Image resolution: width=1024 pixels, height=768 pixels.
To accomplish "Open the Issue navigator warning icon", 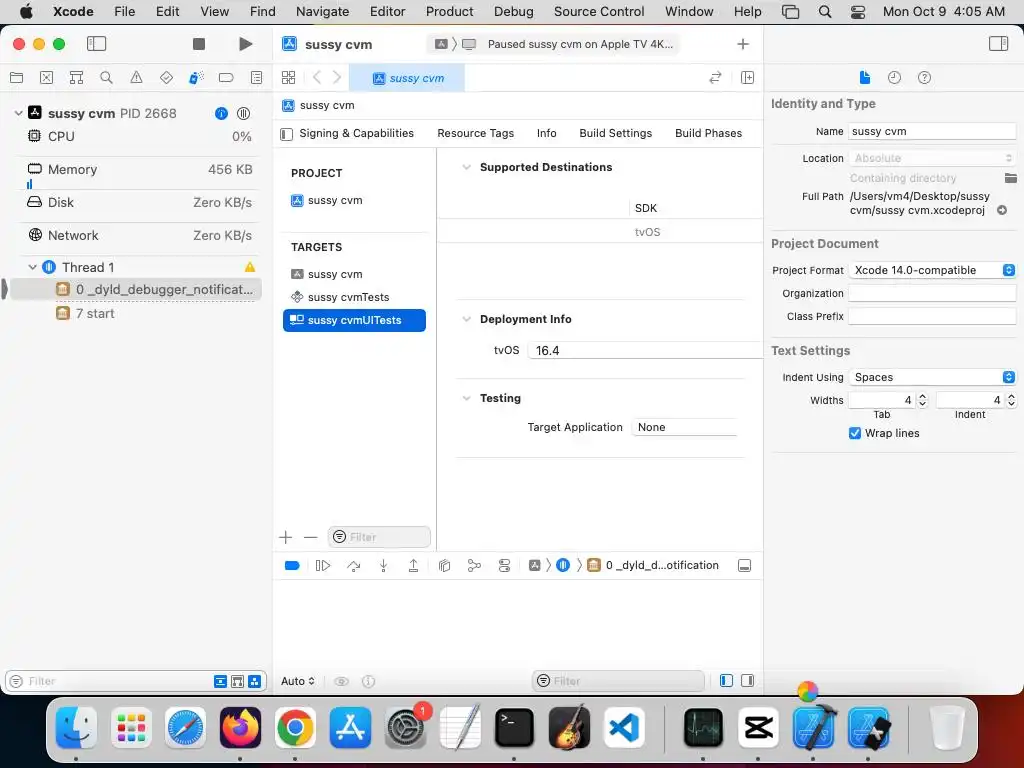I will [x=136, y=78].
